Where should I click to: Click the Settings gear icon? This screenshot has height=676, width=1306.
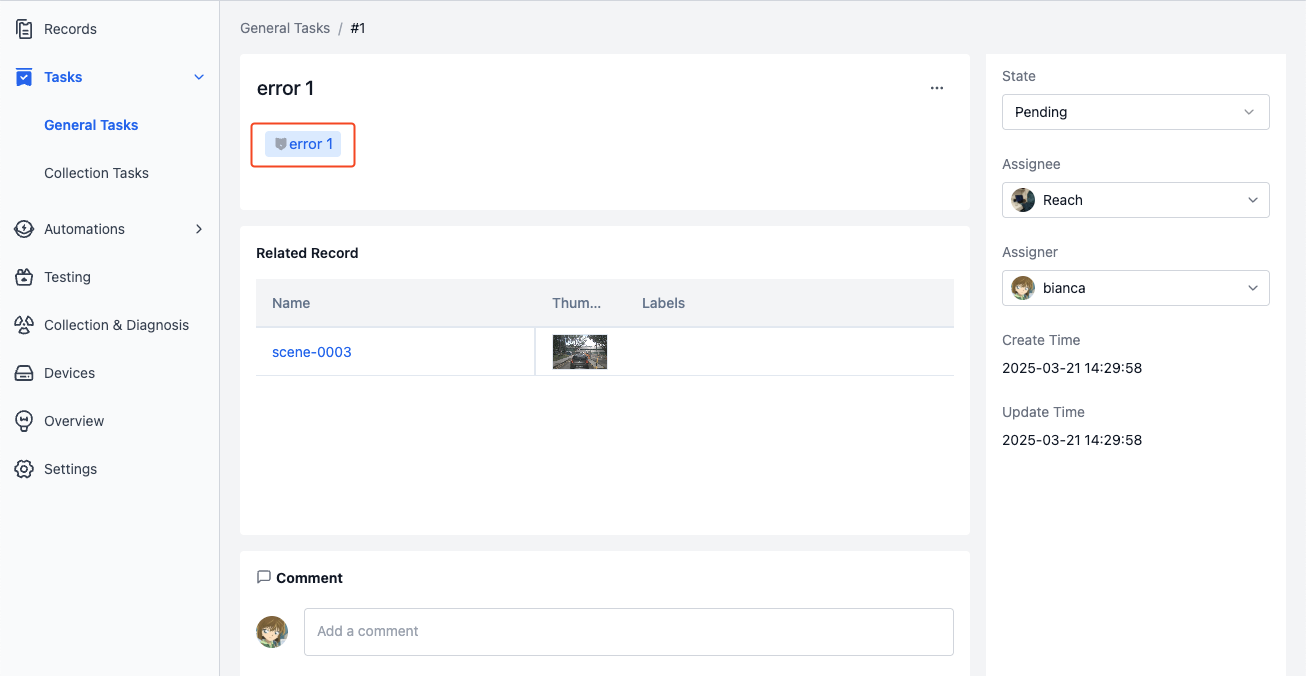pyautogui.click(x=24, y=469)
